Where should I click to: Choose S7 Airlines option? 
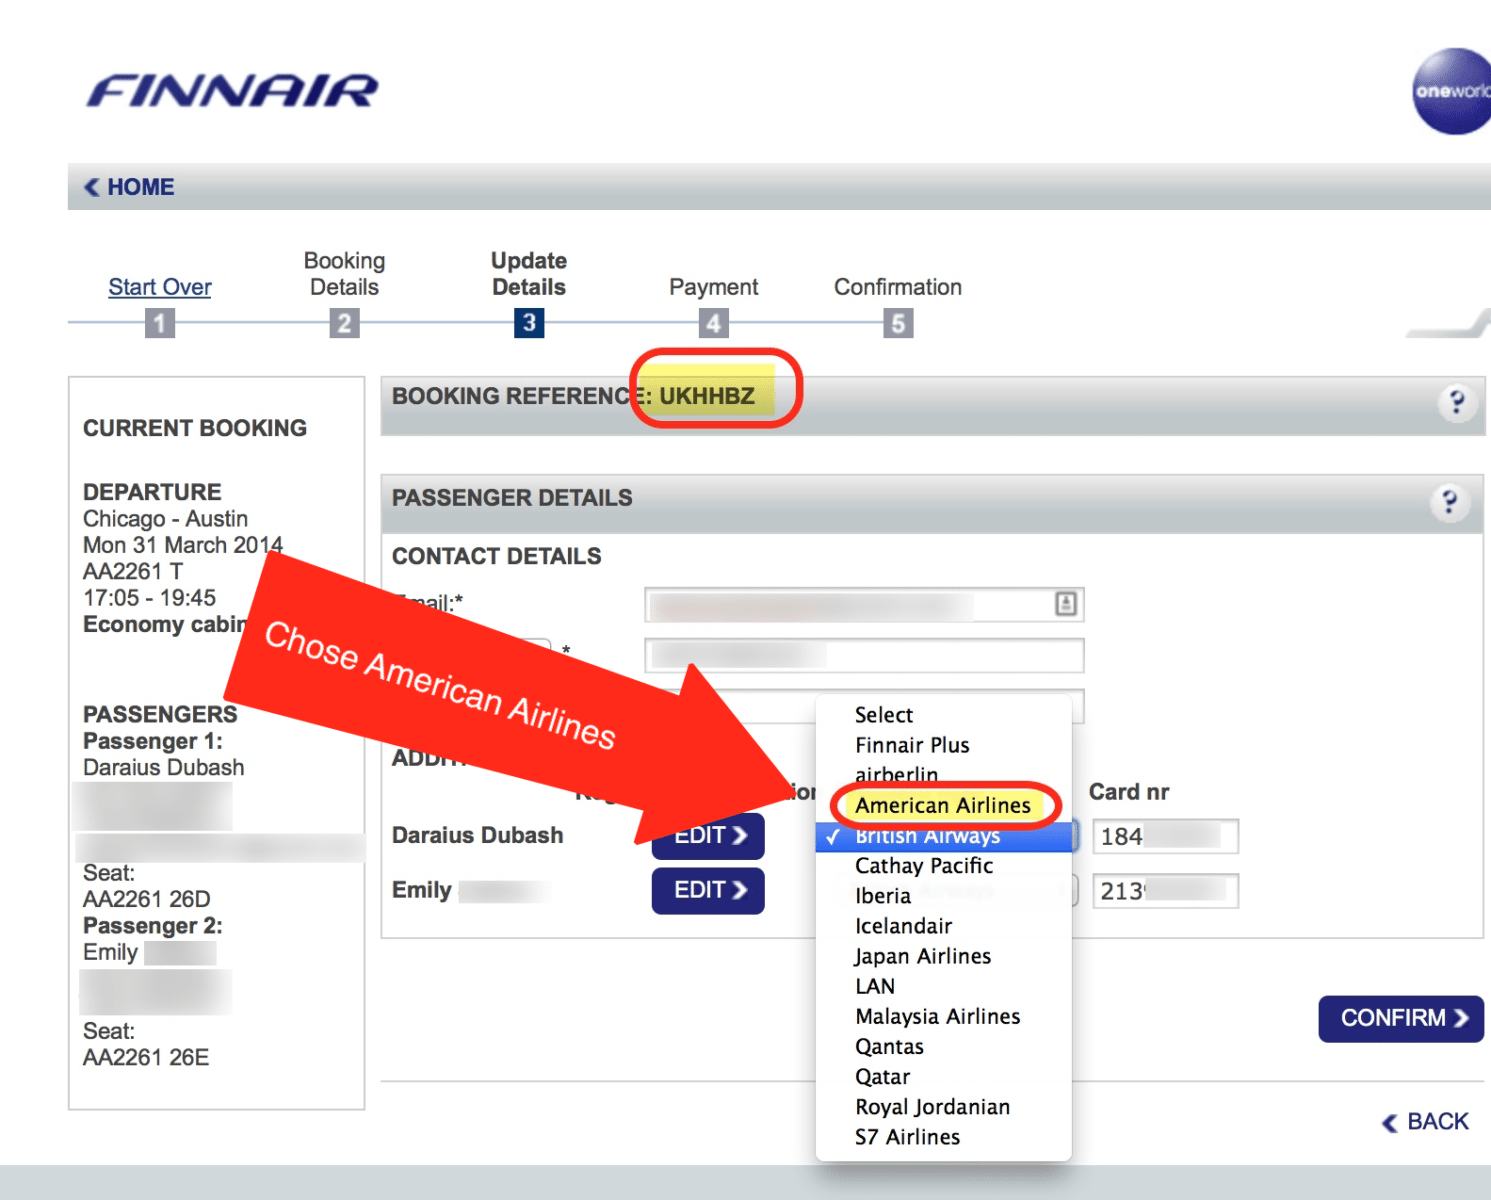pos(943,1137)
